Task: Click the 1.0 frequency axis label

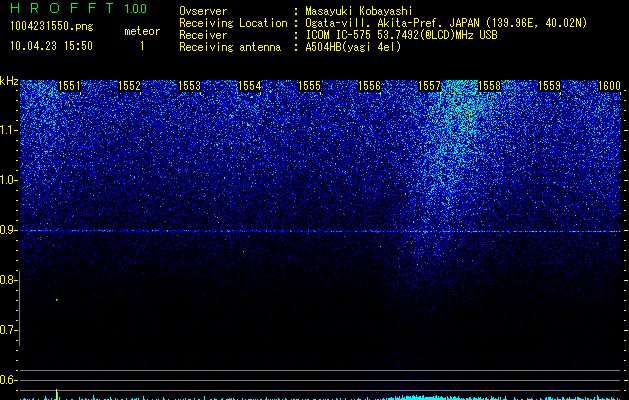Action: pyautogui.click(x=9, y=180)
